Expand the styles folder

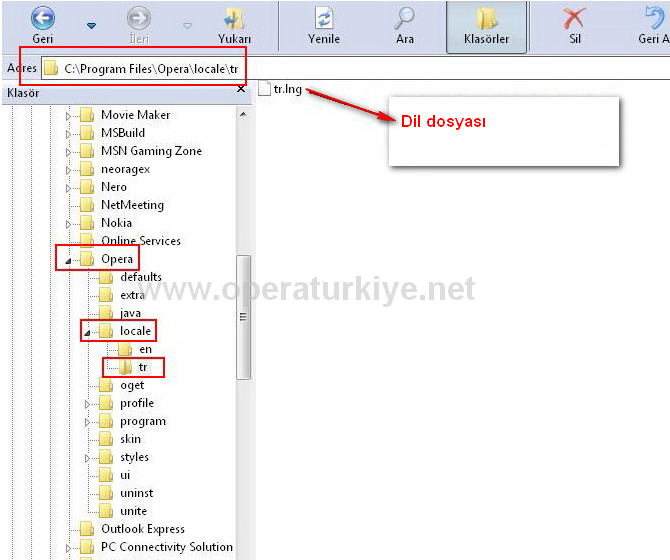(87, 458)
